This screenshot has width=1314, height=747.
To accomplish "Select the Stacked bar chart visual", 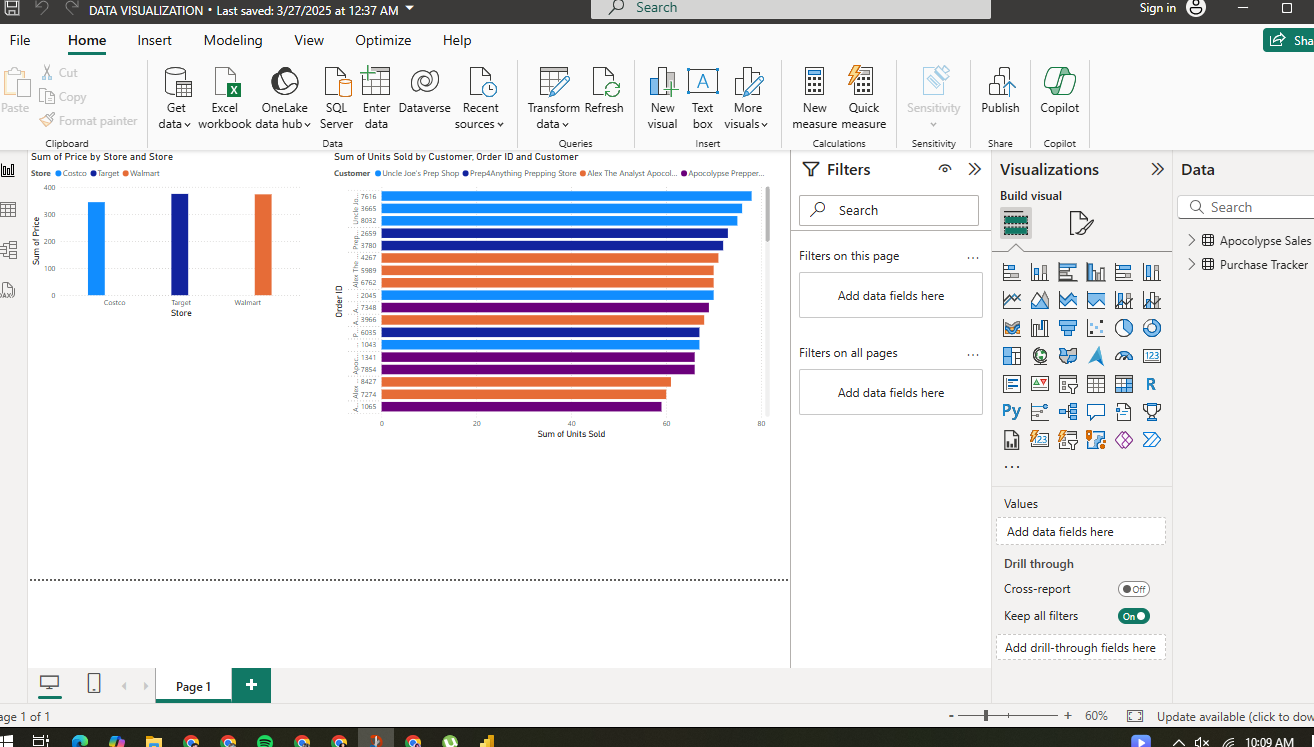I will click(x=1012, y=272).
